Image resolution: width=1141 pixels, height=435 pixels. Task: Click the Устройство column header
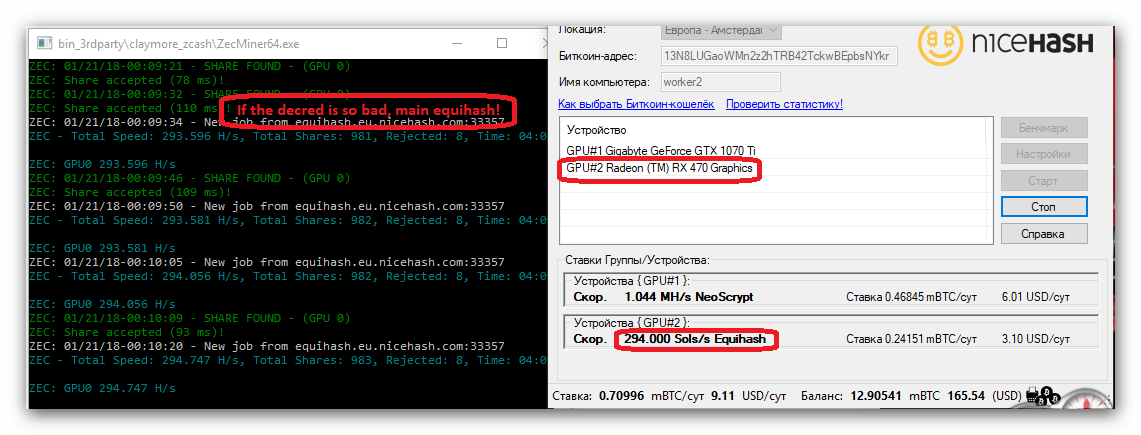pos(596,130)
